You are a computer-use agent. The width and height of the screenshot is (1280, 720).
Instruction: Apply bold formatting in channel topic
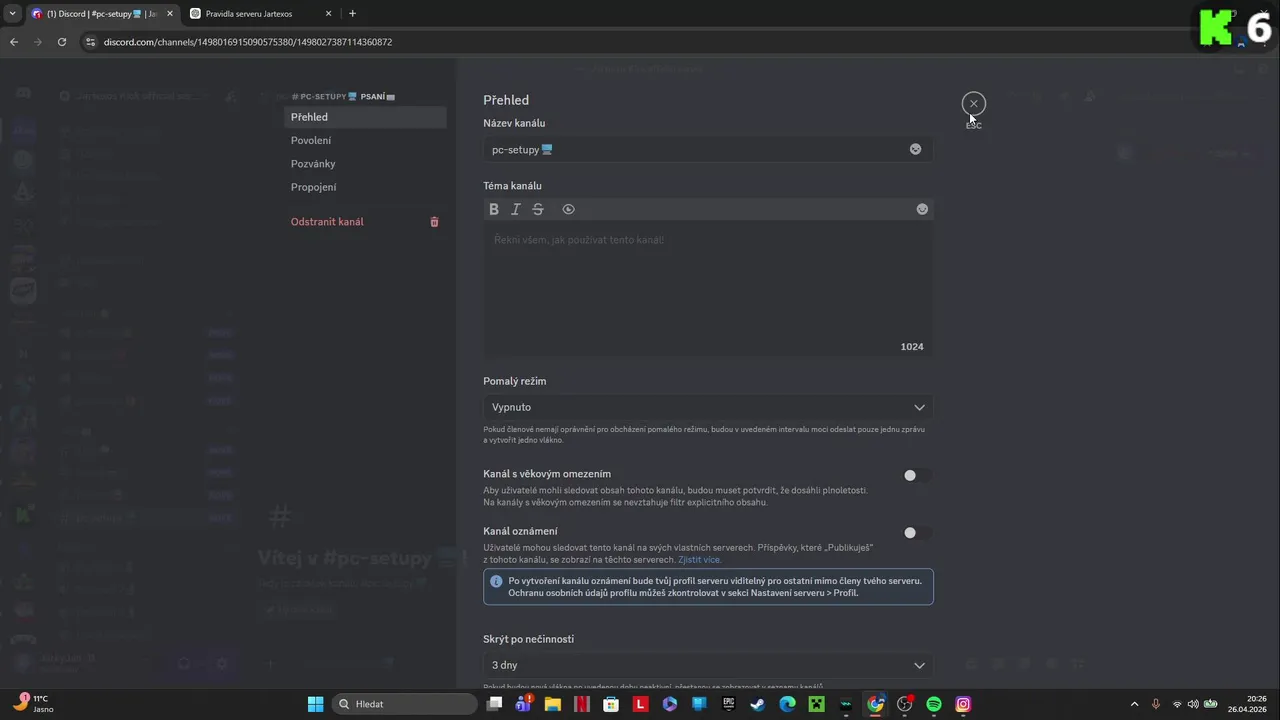pyautogui.click(x=494, y=209)
